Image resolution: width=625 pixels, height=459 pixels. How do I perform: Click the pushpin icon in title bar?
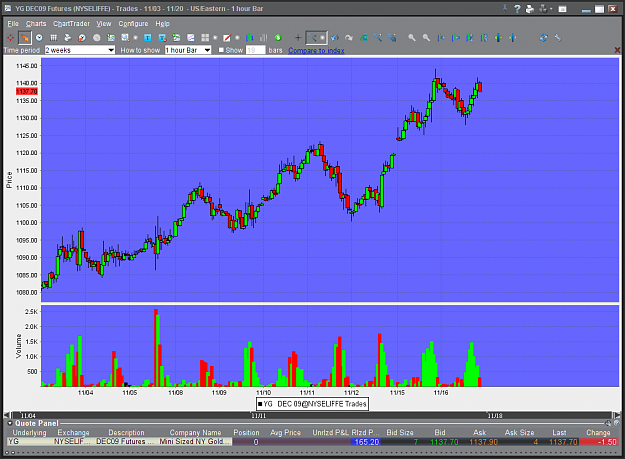click(505, 8)
